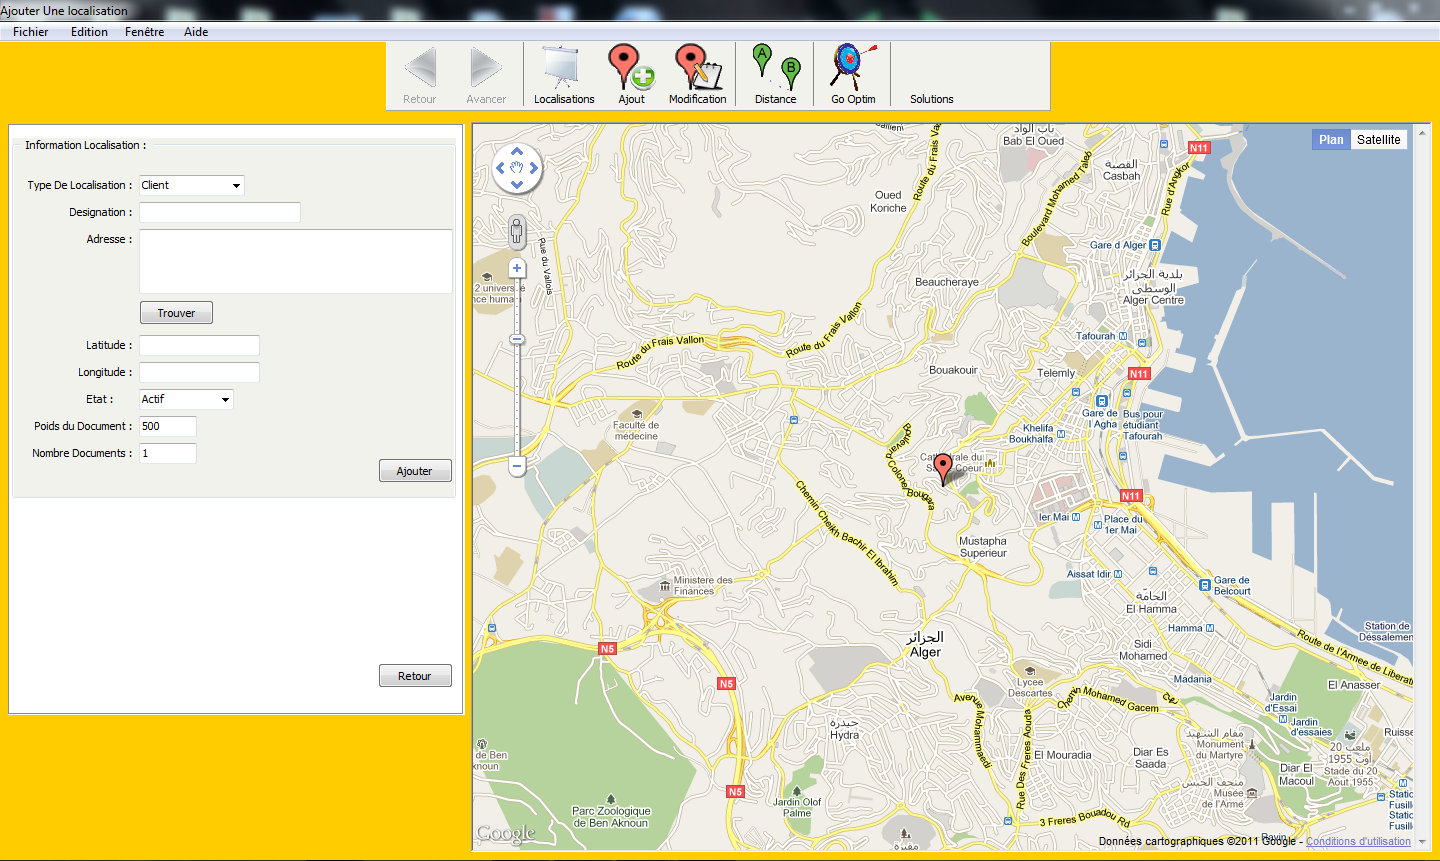
Task: Open the Type De Localisation dropdown
Action: (x=192, y=185)
